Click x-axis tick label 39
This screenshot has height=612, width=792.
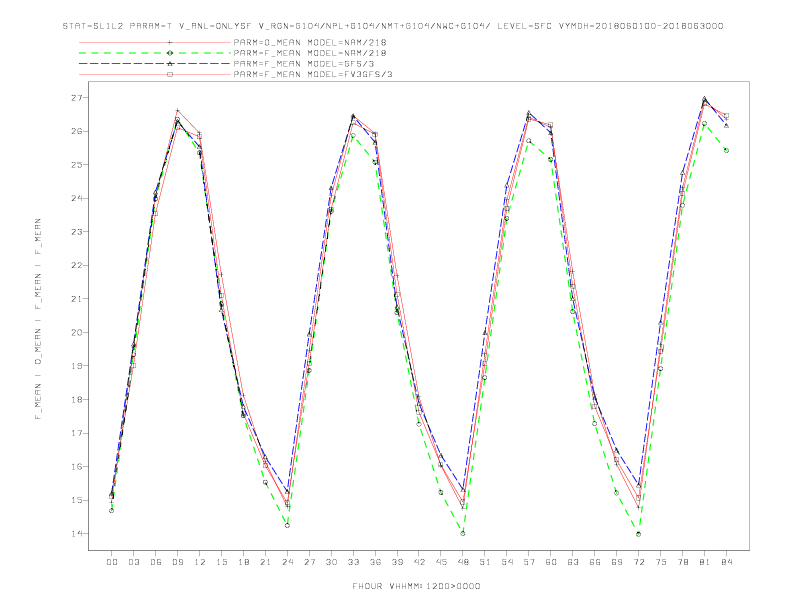click(x=397, y=562)
